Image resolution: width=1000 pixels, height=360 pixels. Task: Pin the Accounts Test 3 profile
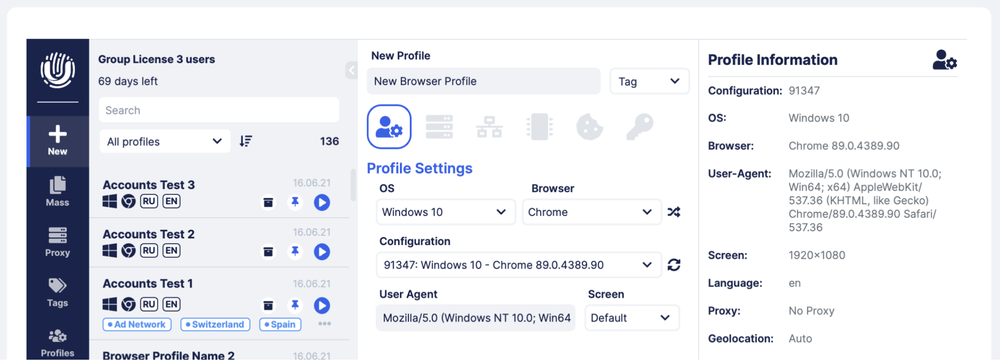(295, 202)
